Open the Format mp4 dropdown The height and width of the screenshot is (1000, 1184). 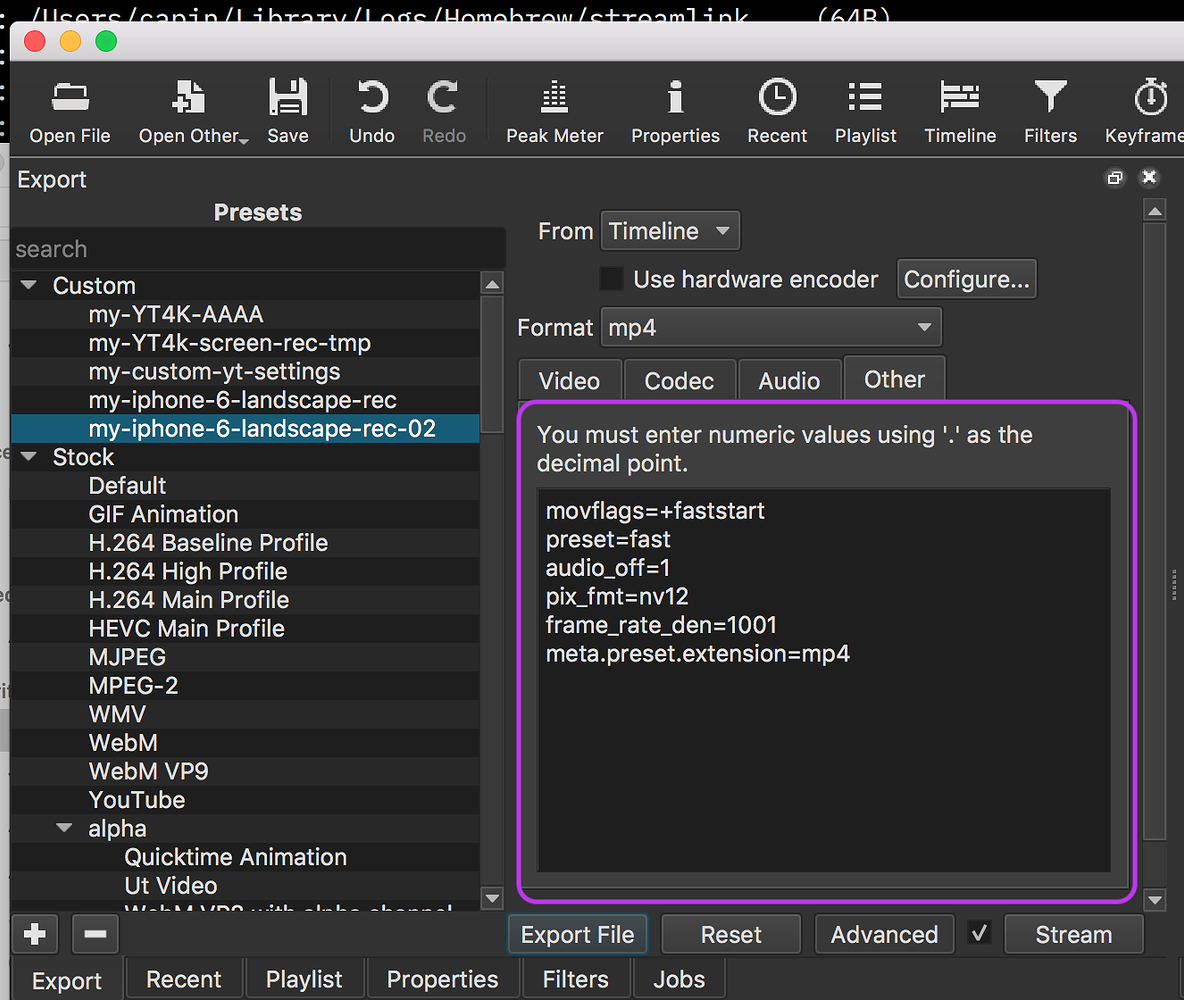point(771,327)
